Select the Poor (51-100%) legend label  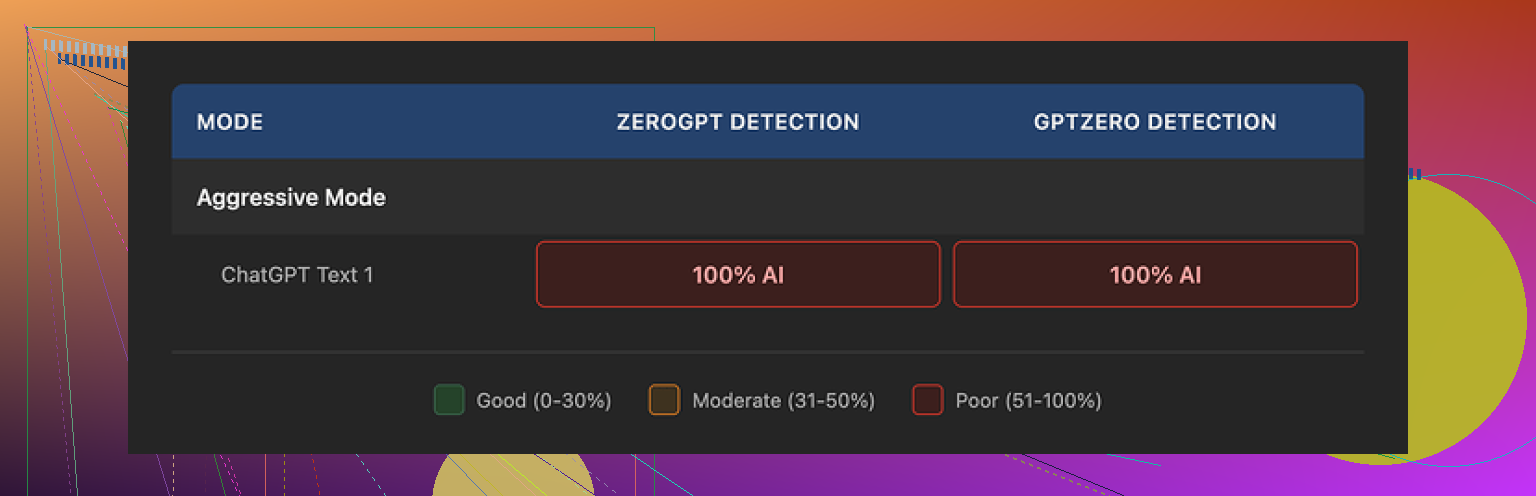point(1028,401)
